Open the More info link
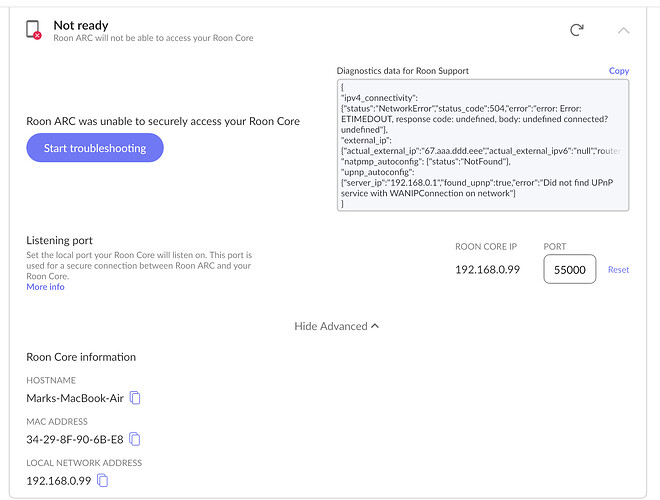Viewport: 660px width, 500px height. tap(45, 287)
